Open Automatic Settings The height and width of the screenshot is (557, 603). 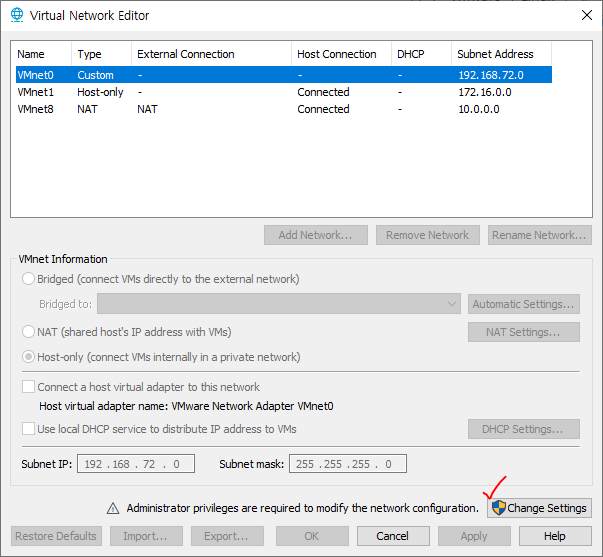coord(524,304)
